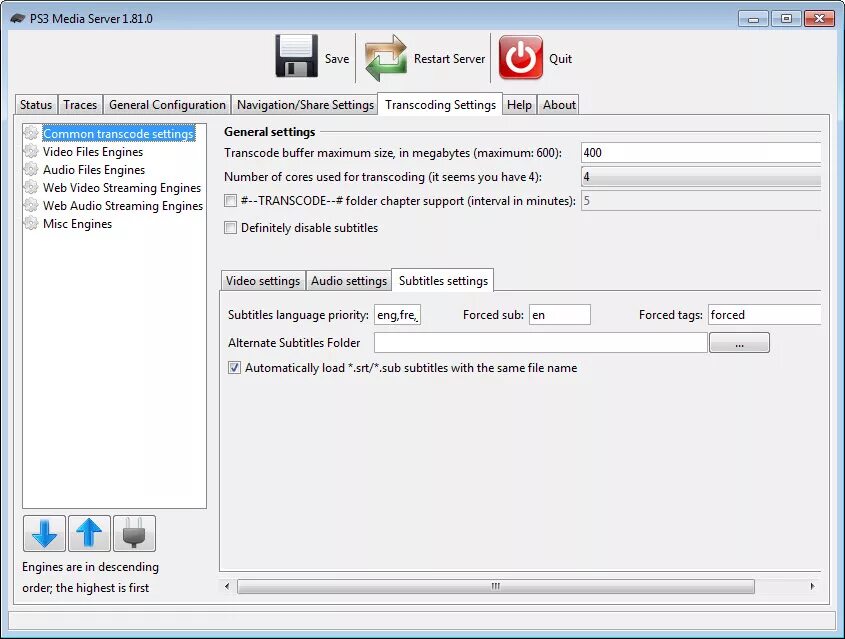
Task: Open the About tab
Action: (559, 105)
